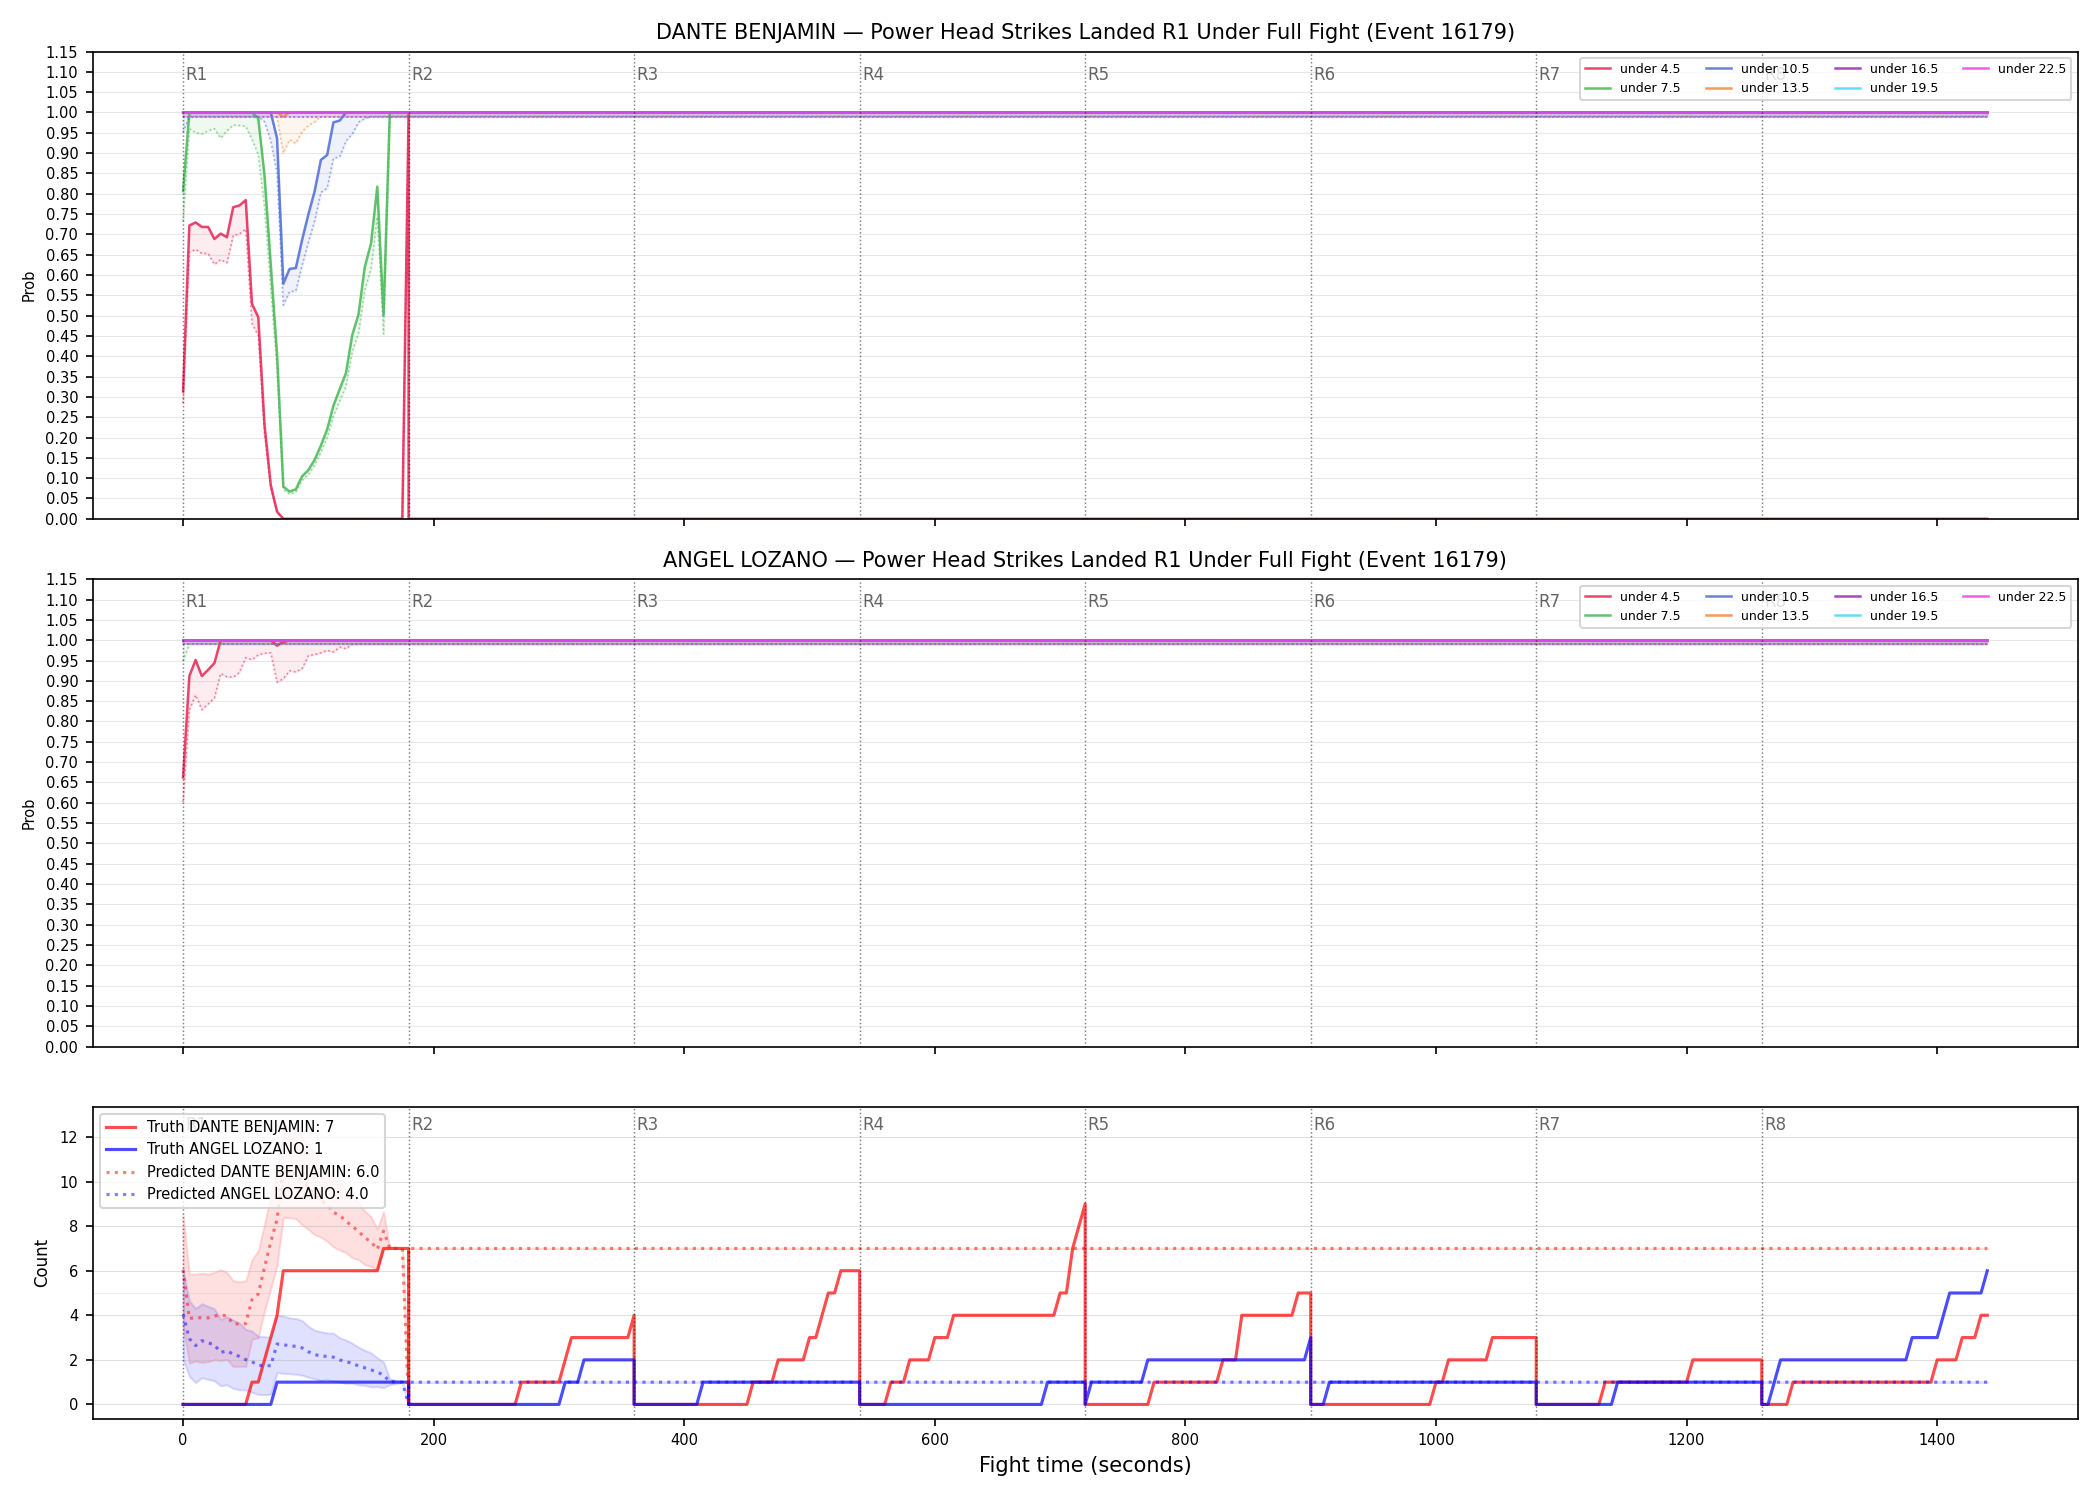The image size is (2100, 1500).
Task: Click the R3 round marker in Angel Lozano chart
Action: [647, 601]
